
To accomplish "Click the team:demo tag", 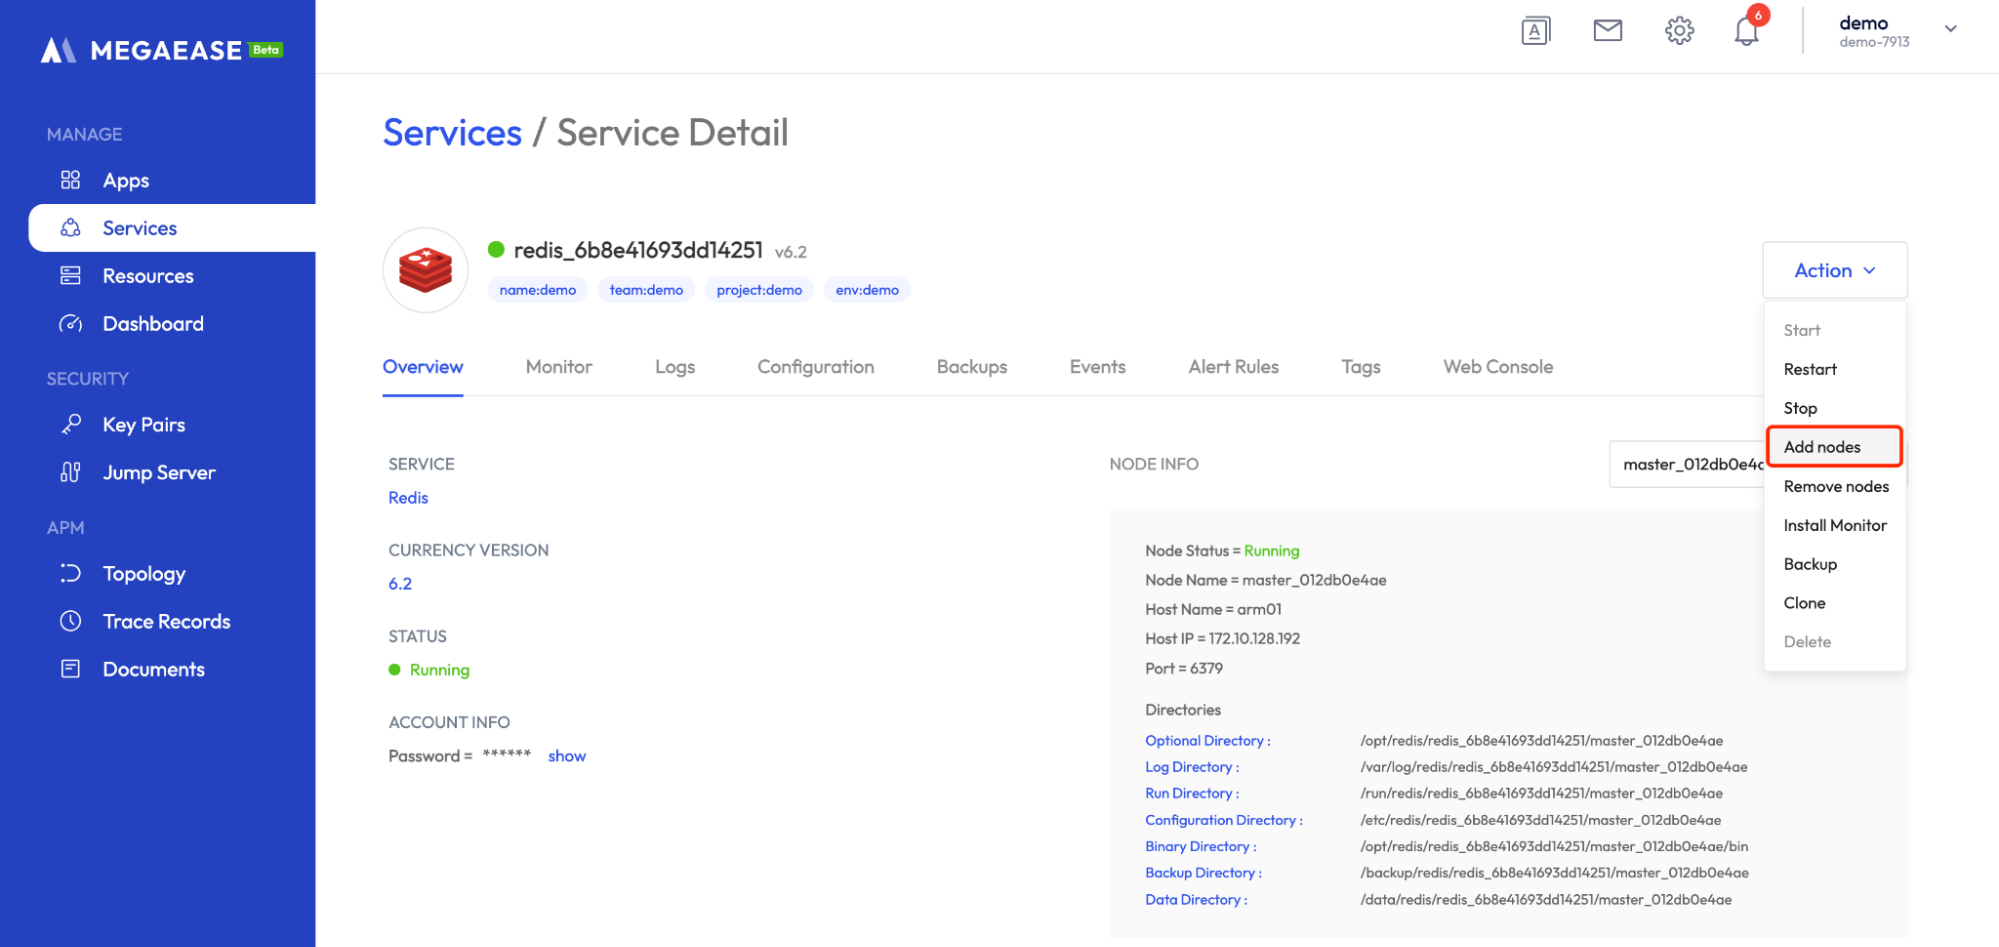I will pyautogui.click(x=646, y=290).
